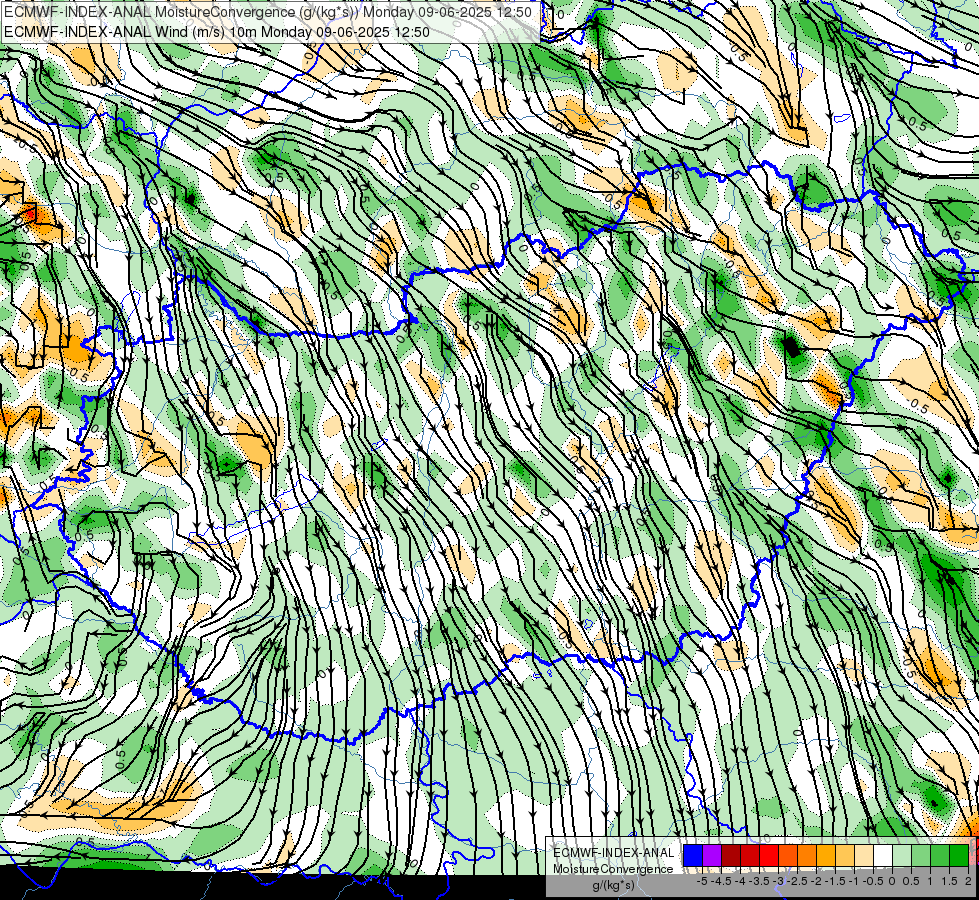The height and width of the screenshot is (900, 979).
Task: Pick the white legend swatch left of 0
Action: 883,855
